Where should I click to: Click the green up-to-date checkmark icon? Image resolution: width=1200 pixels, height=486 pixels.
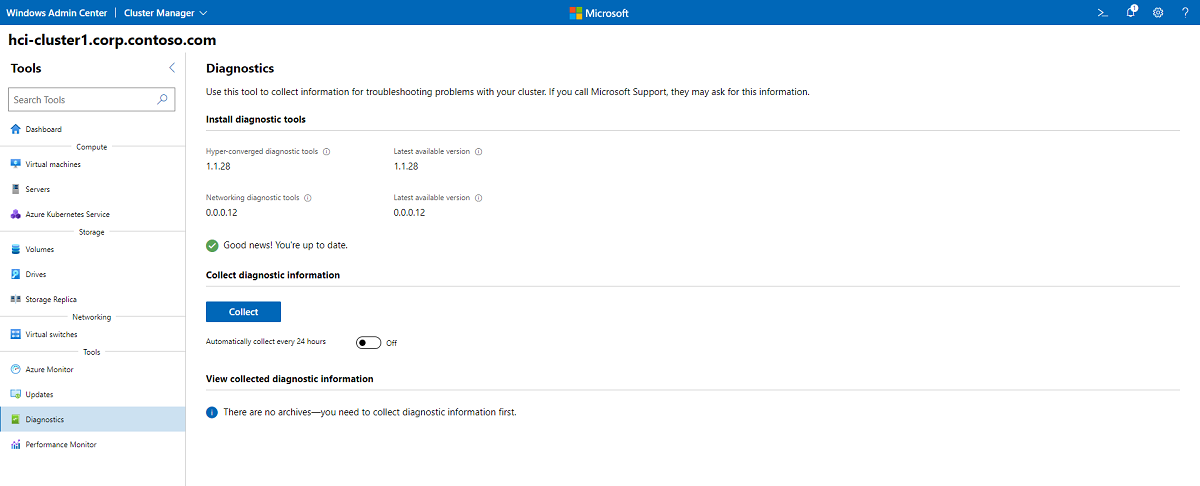pyautogui.click(x=212, y=245)
